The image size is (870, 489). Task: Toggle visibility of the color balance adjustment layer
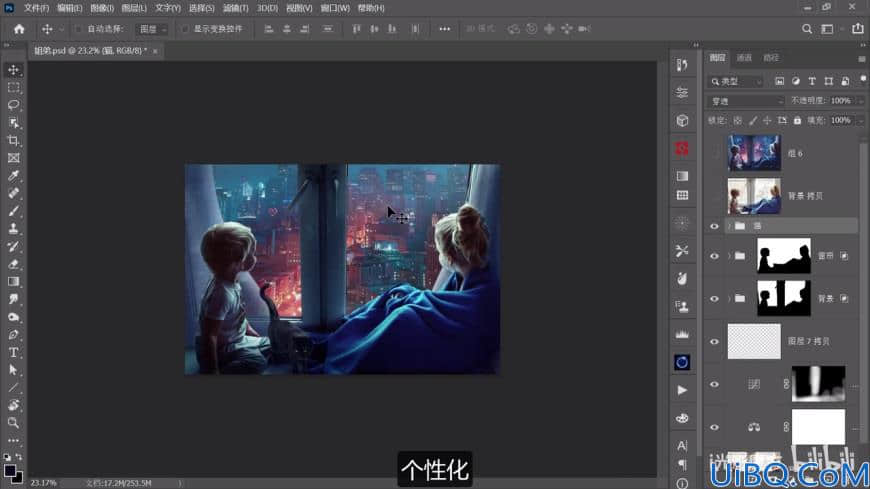pos(714,427)
